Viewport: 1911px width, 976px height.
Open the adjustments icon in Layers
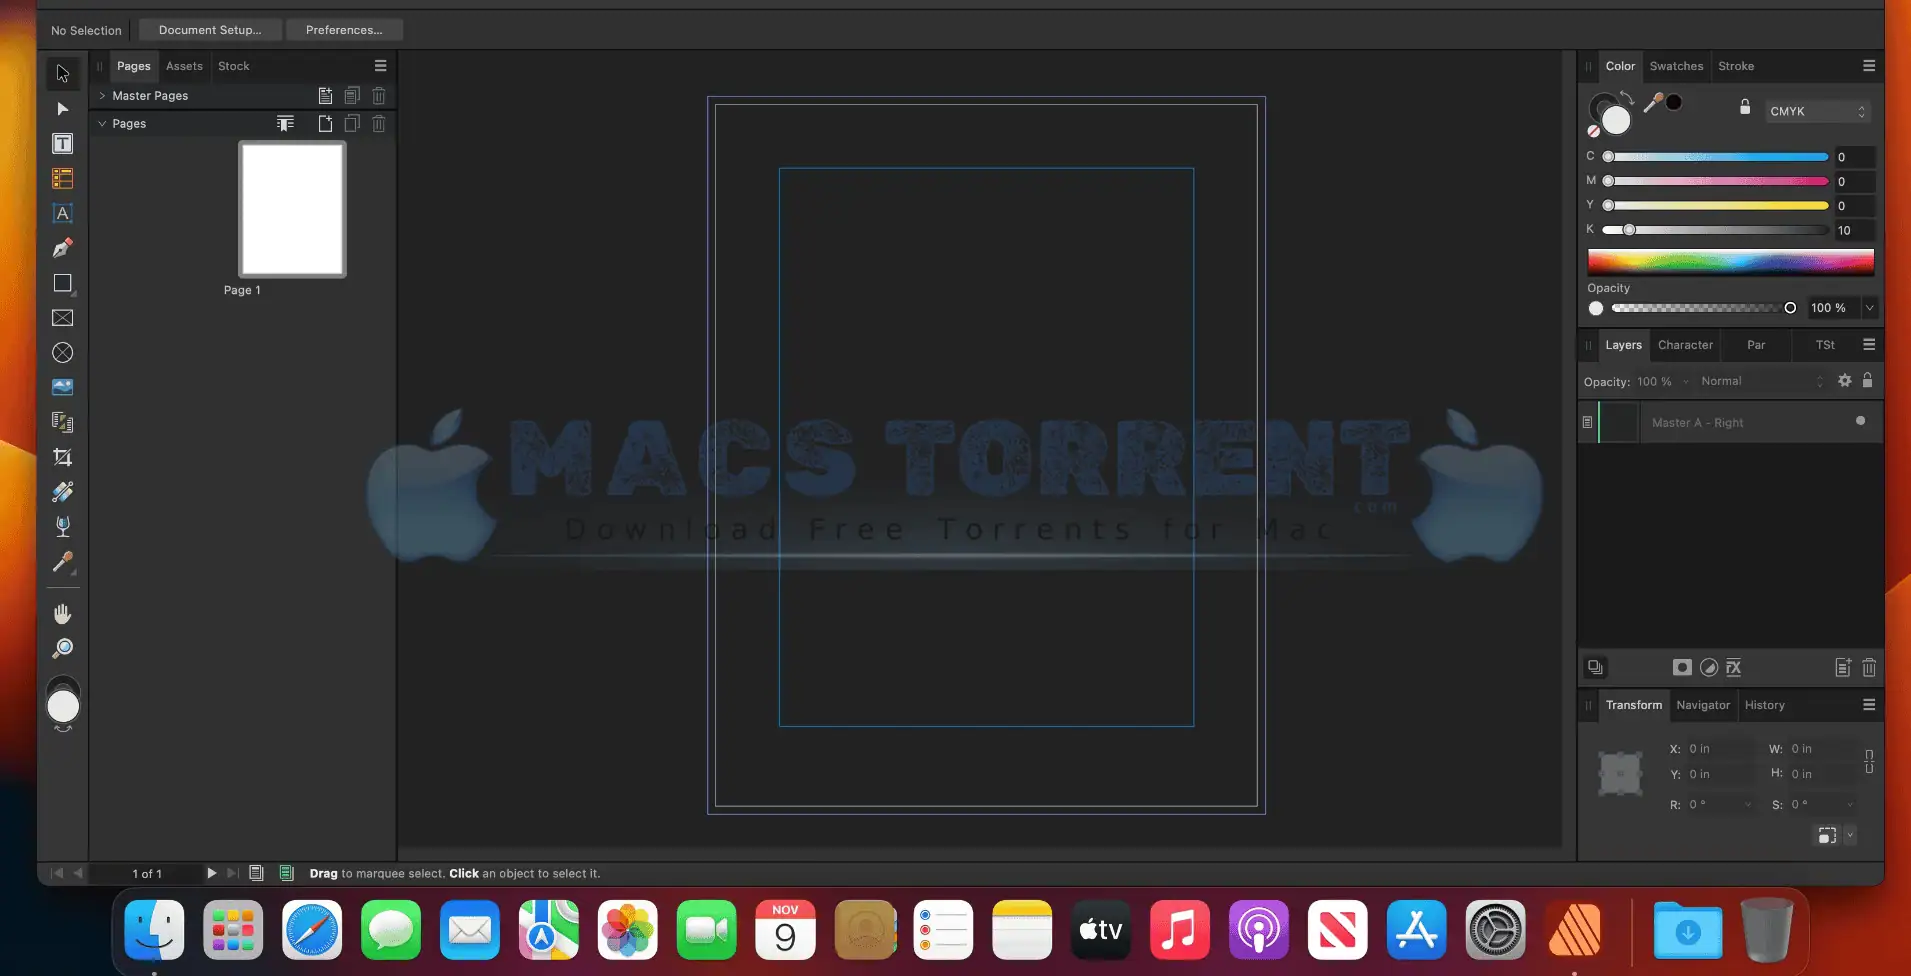coord(1709,668)
